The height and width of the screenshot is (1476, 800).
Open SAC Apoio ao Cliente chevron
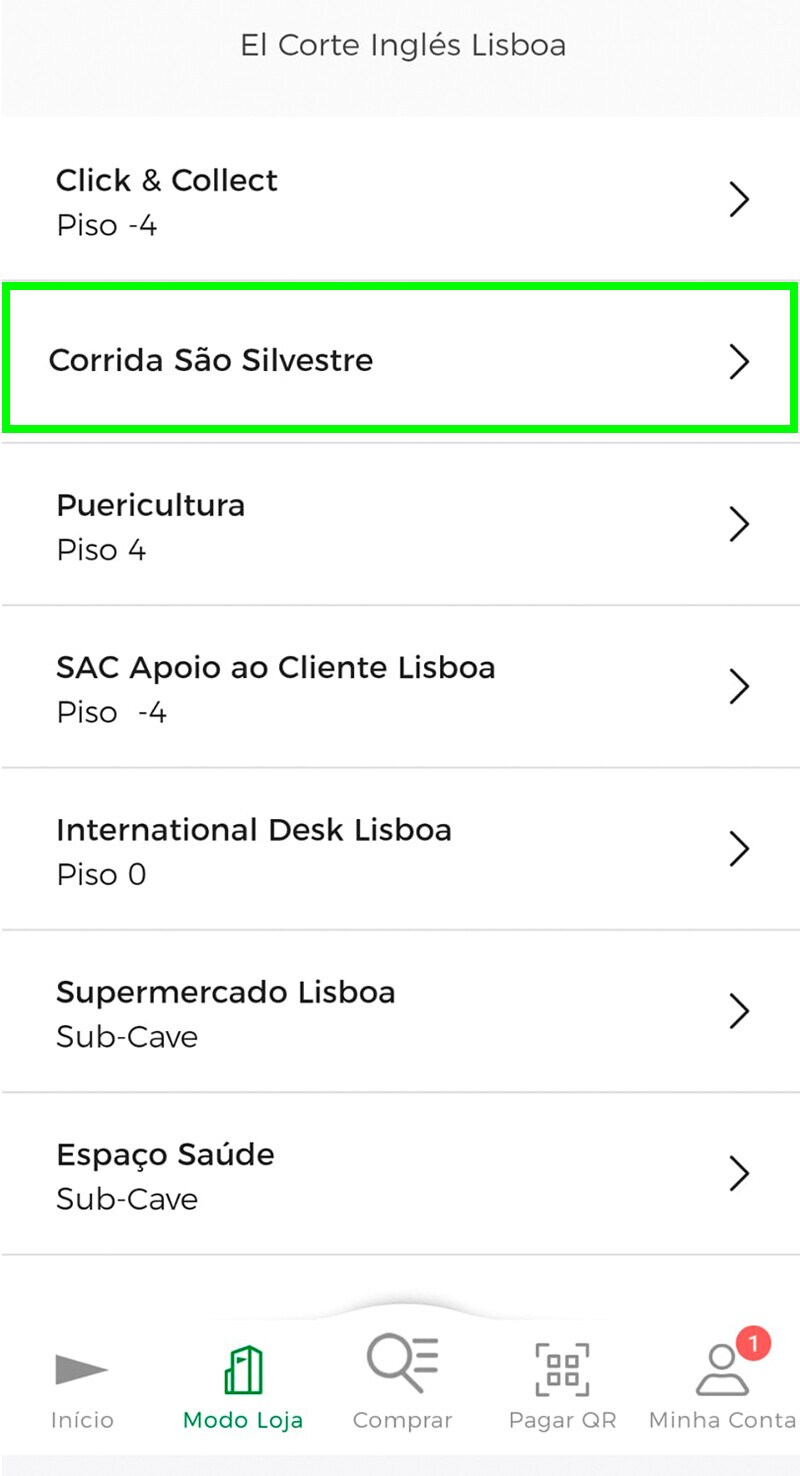coord(739,686)
